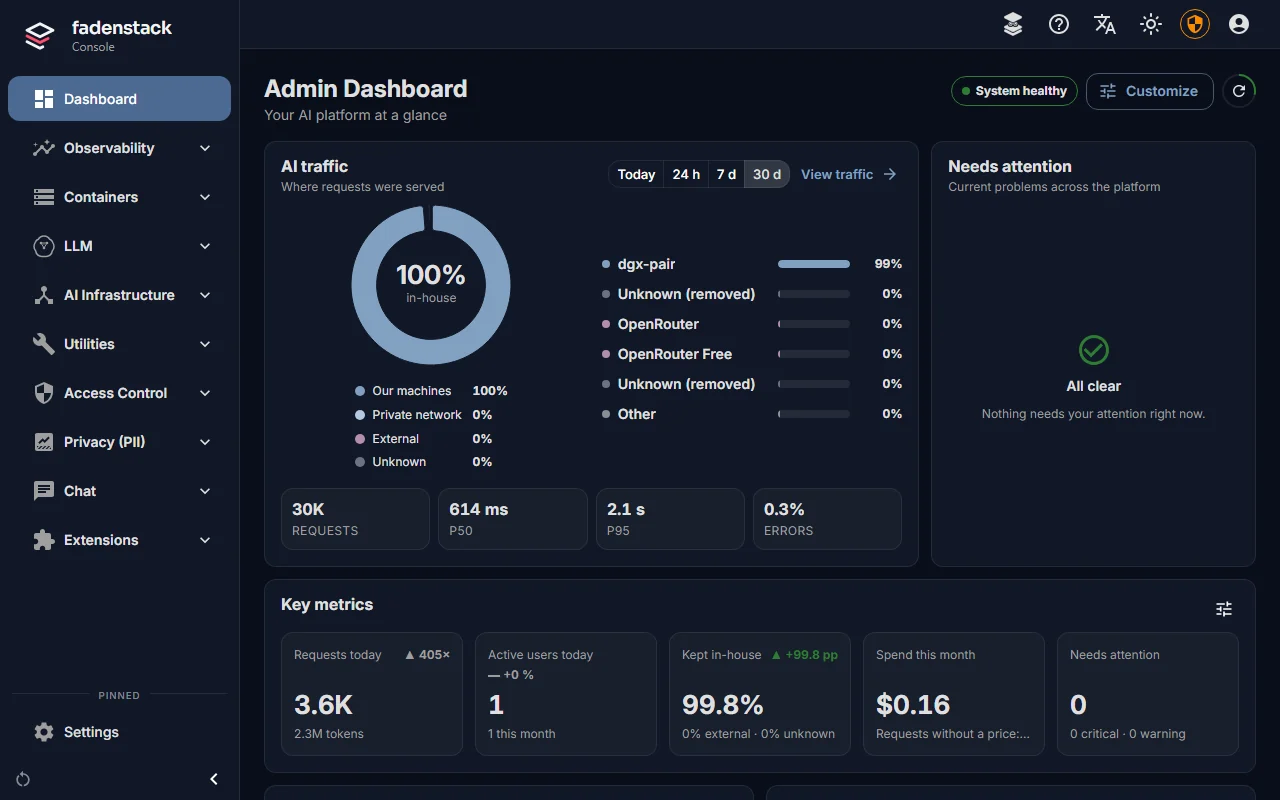Click the Privacy (PII) icon
This screenshot has width=1280, height=800.
[43, 442]
